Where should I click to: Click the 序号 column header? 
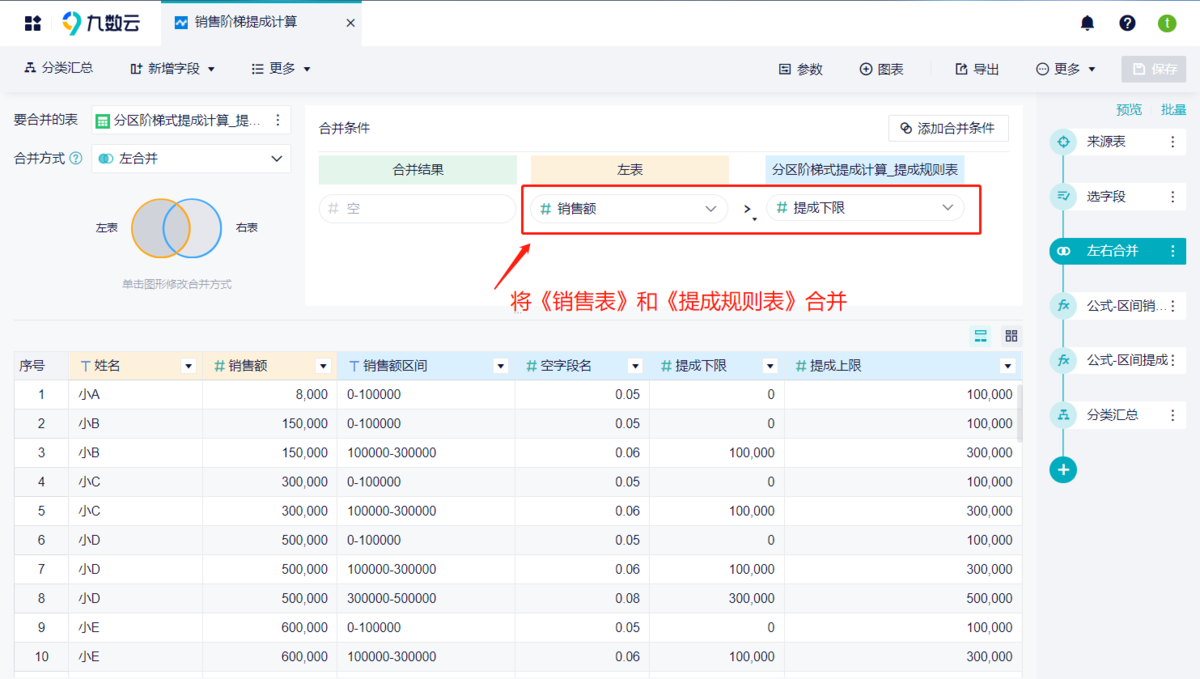(41, 366)
